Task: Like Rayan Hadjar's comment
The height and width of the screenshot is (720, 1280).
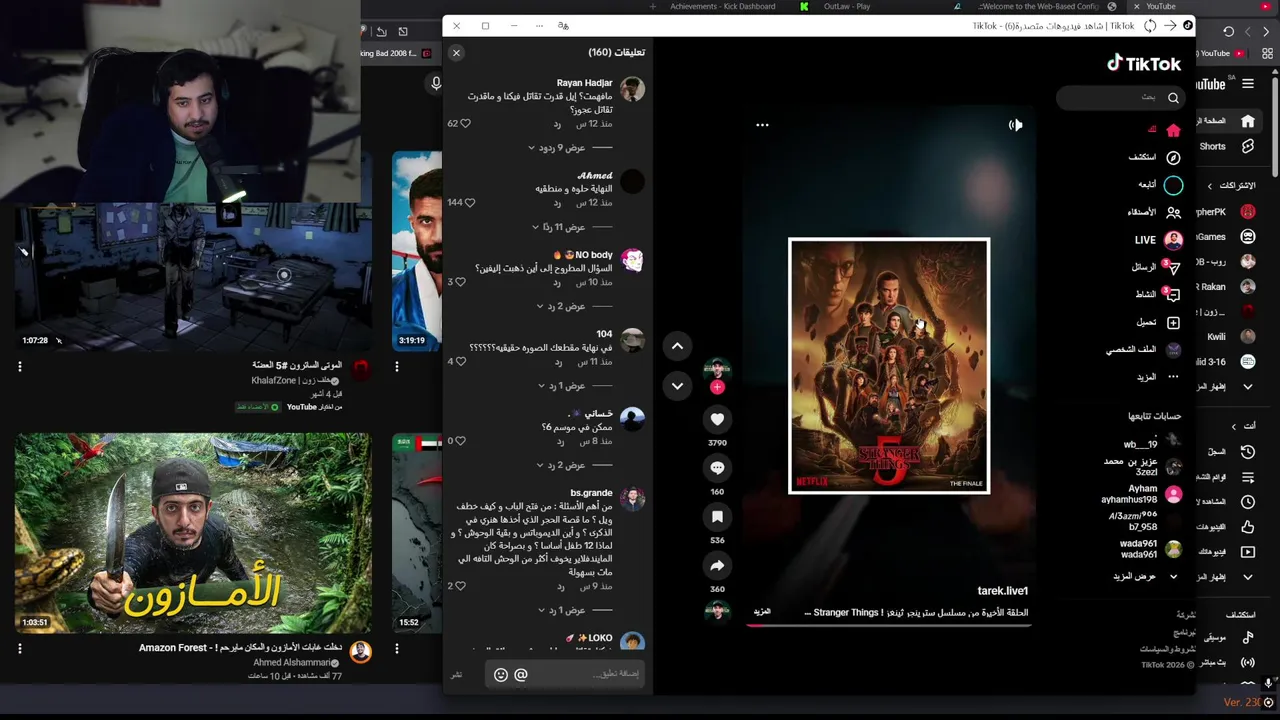Action: (x=465, y=123)
